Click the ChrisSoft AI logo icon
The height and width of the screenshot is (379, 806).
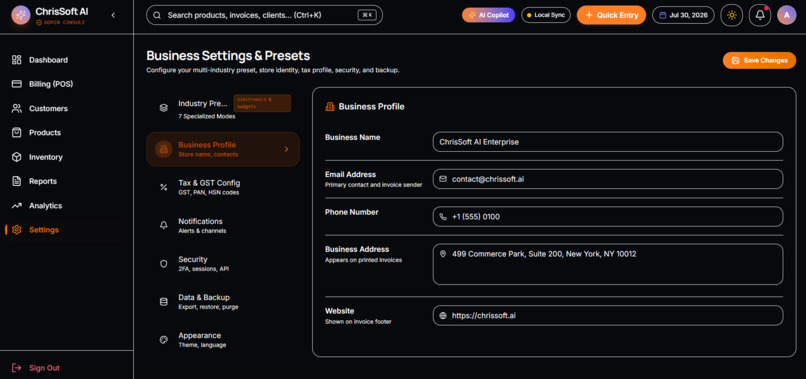click(21, 15)
